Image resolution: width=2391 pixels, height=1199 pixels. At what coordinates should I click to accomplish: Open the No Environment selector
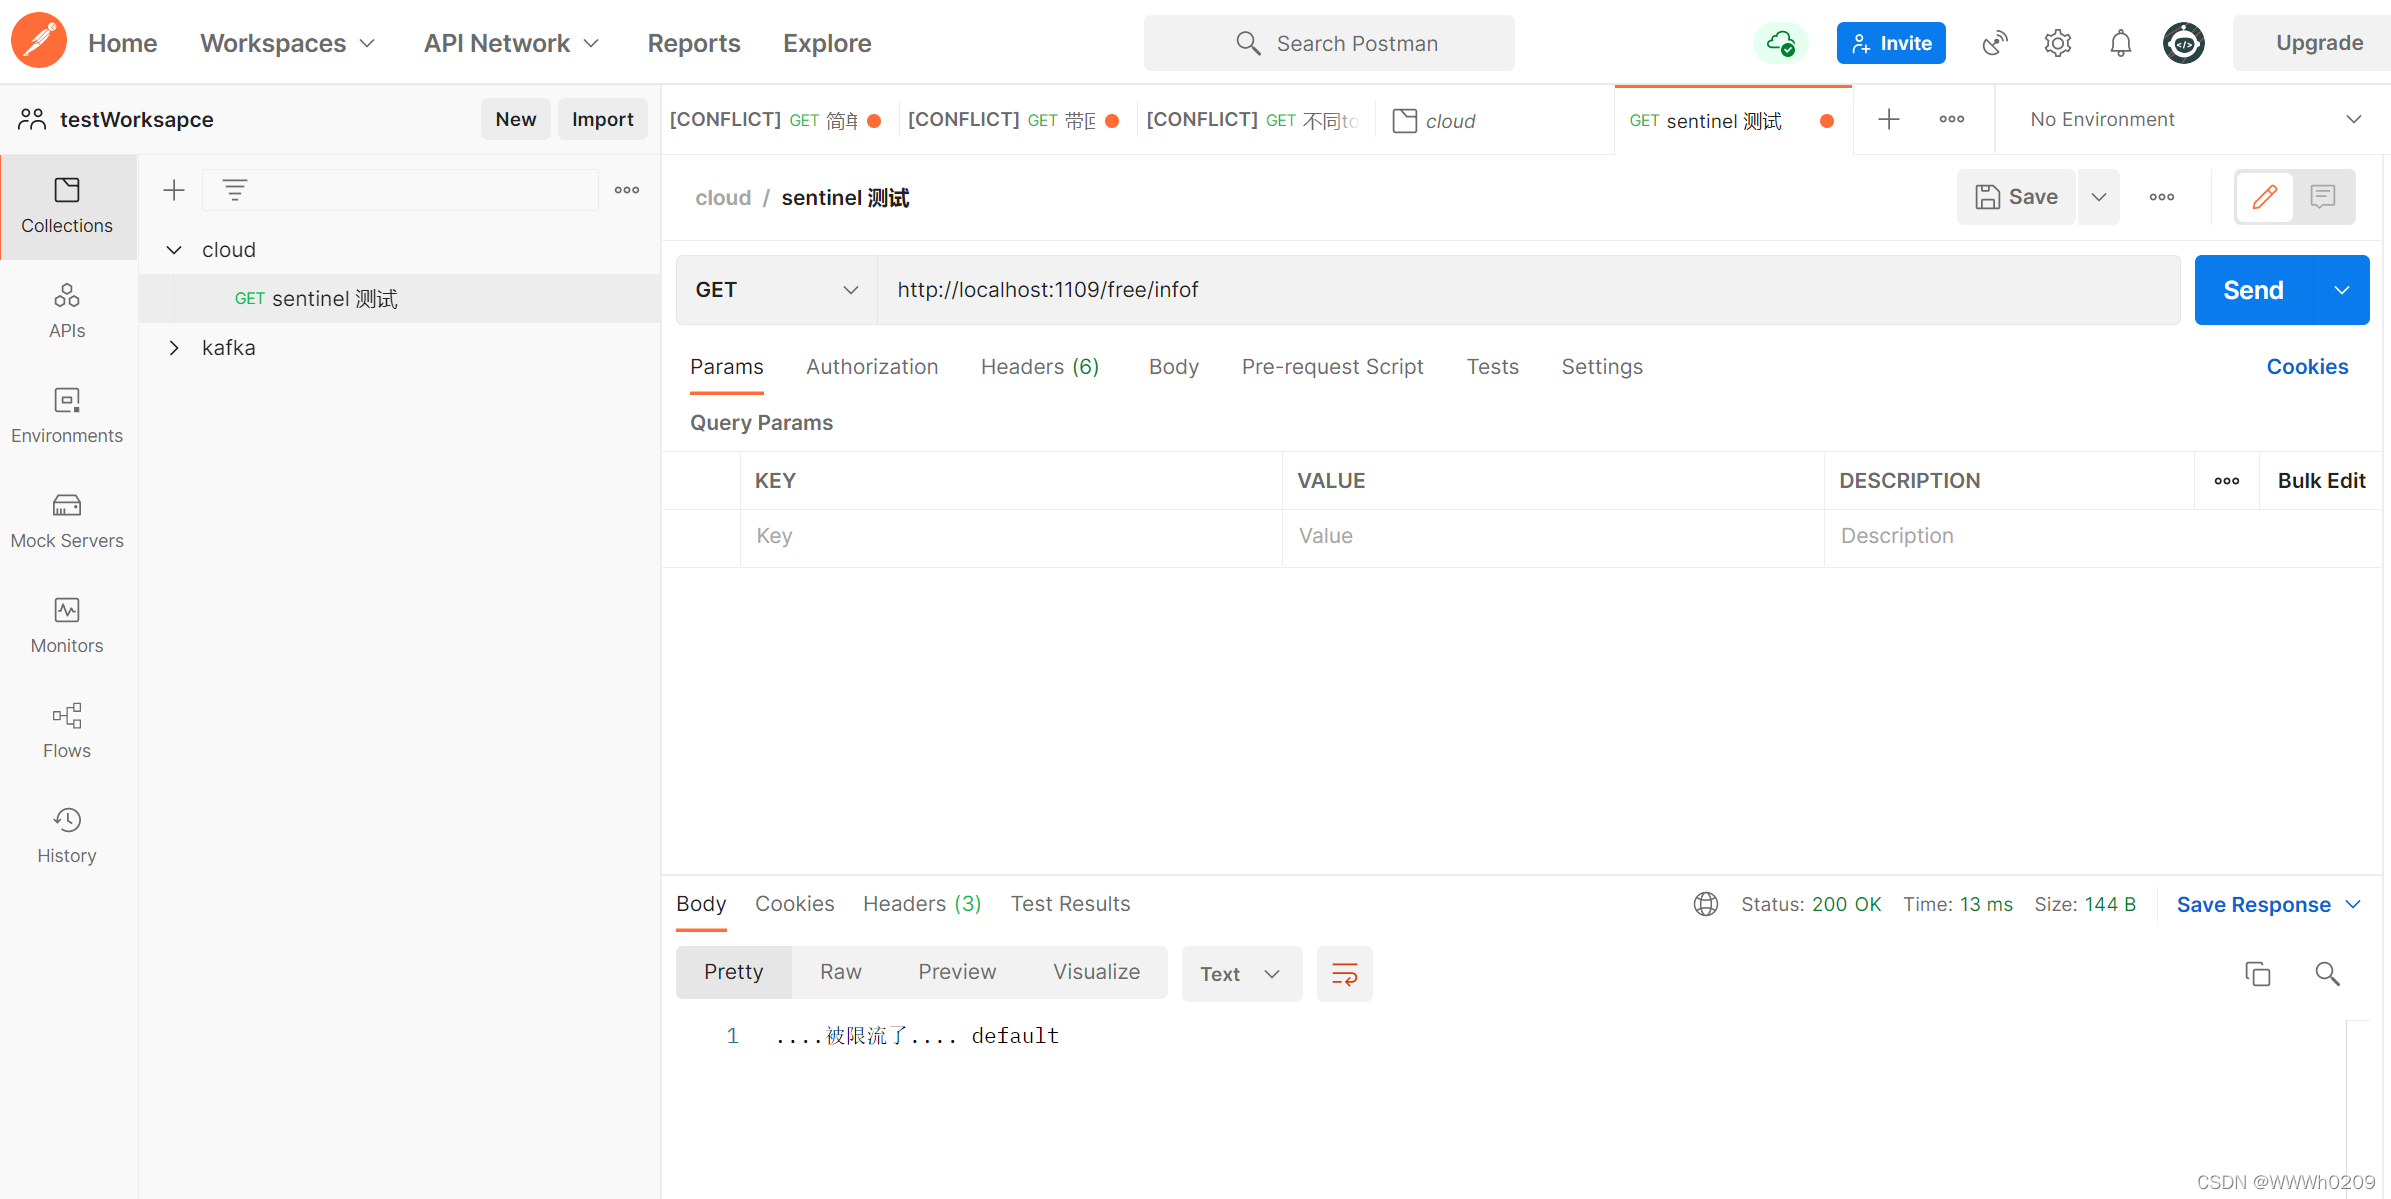pyautogui.click(x=2194, y=120)
